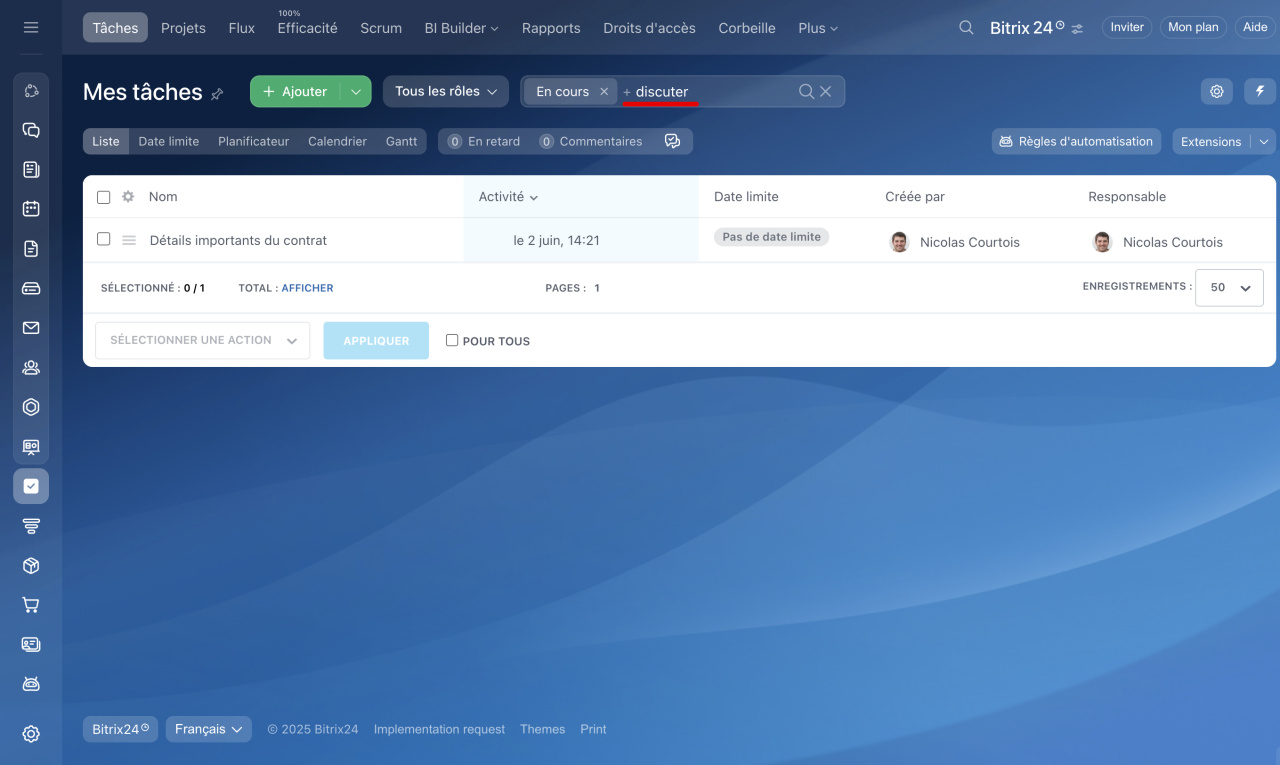Clear the filter with the X icon
1280x765 pixels.
[x=826, y=91]
